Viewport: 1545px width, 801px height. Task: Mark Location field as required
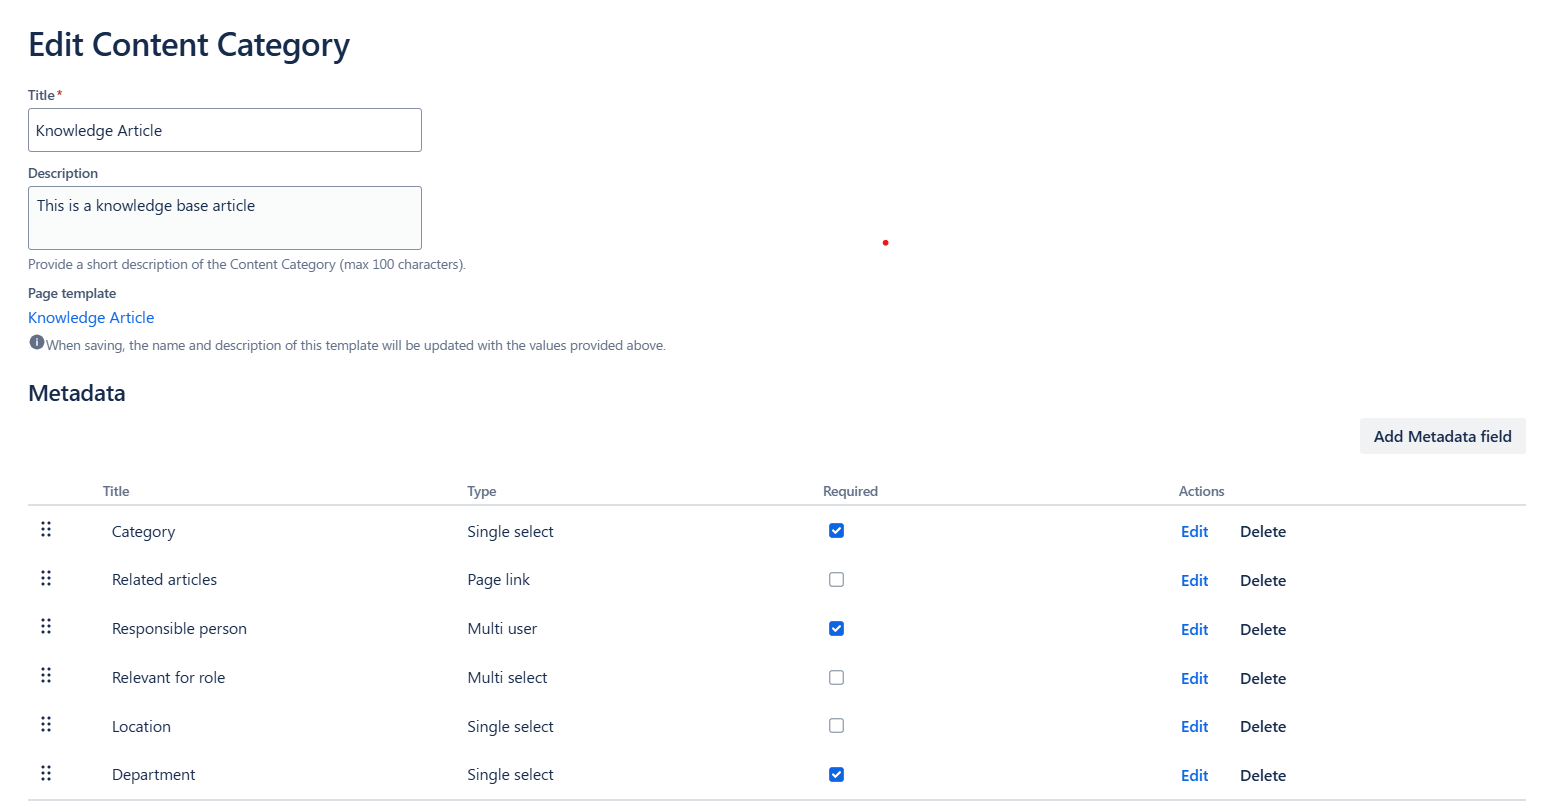click(x=836, y=726)
